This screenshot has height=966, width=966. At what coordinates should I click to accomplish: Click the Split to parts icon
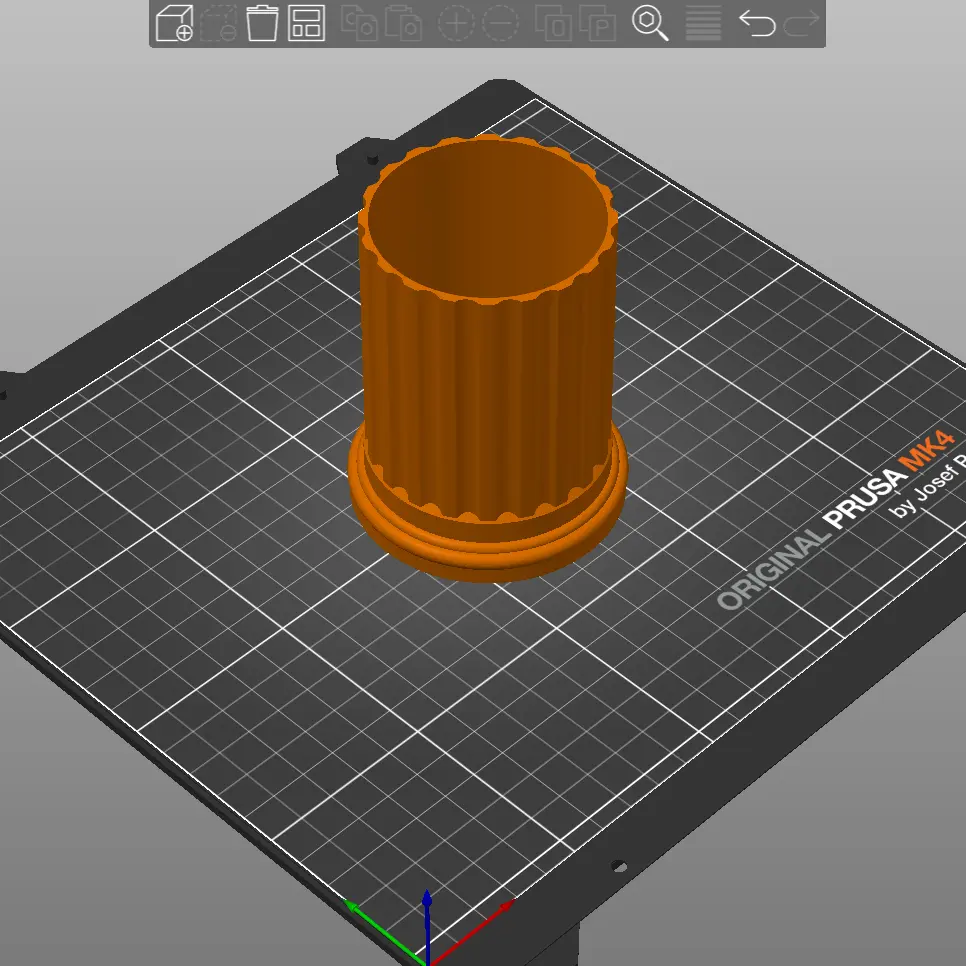[x=597, y=23]
